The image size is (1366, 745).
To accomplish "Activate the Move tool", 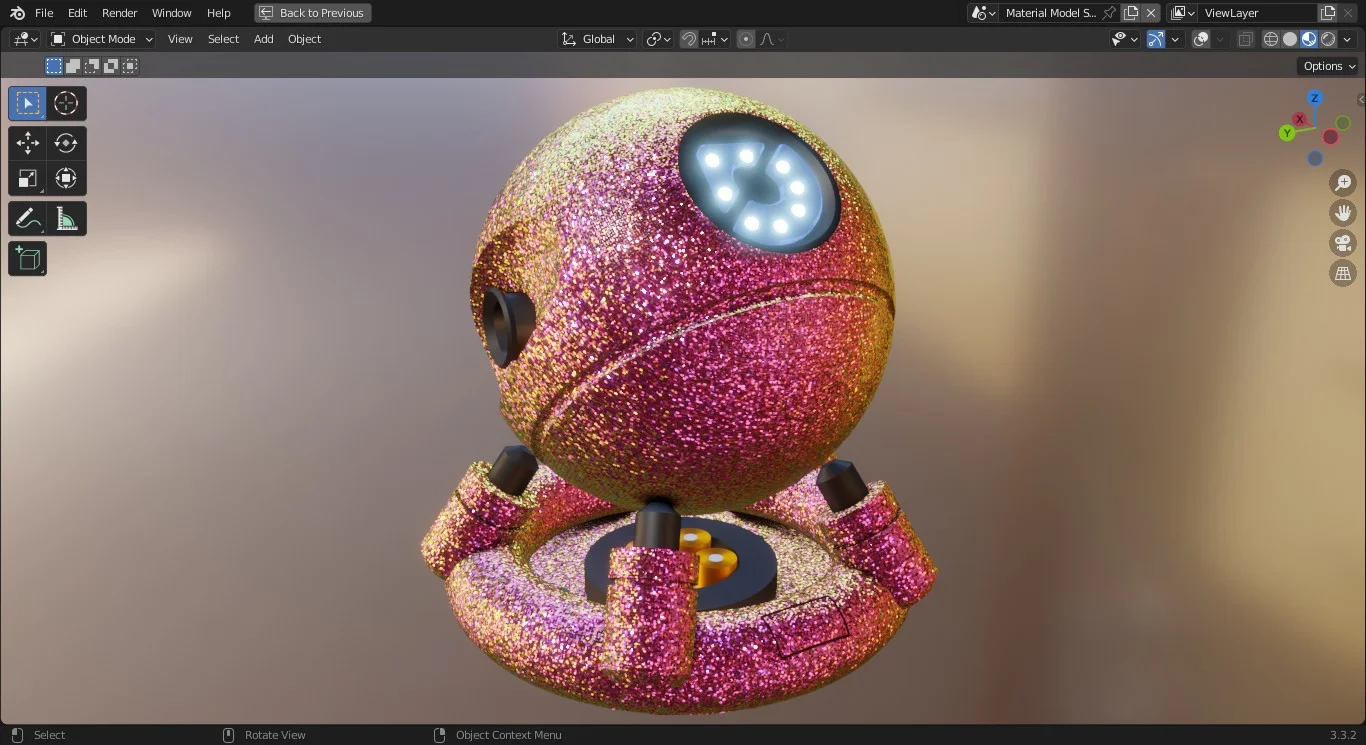I will 28,143.
